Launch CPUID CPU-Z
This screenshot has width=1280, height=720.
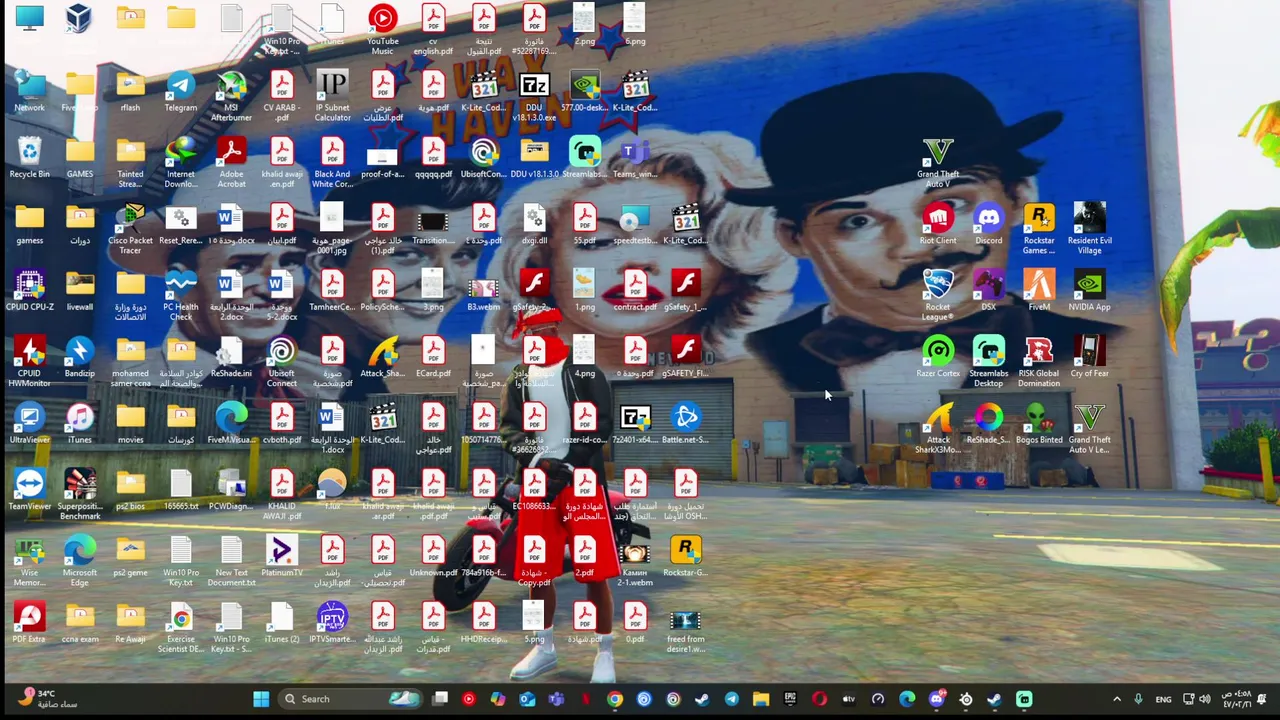click(x=29, y=291)
